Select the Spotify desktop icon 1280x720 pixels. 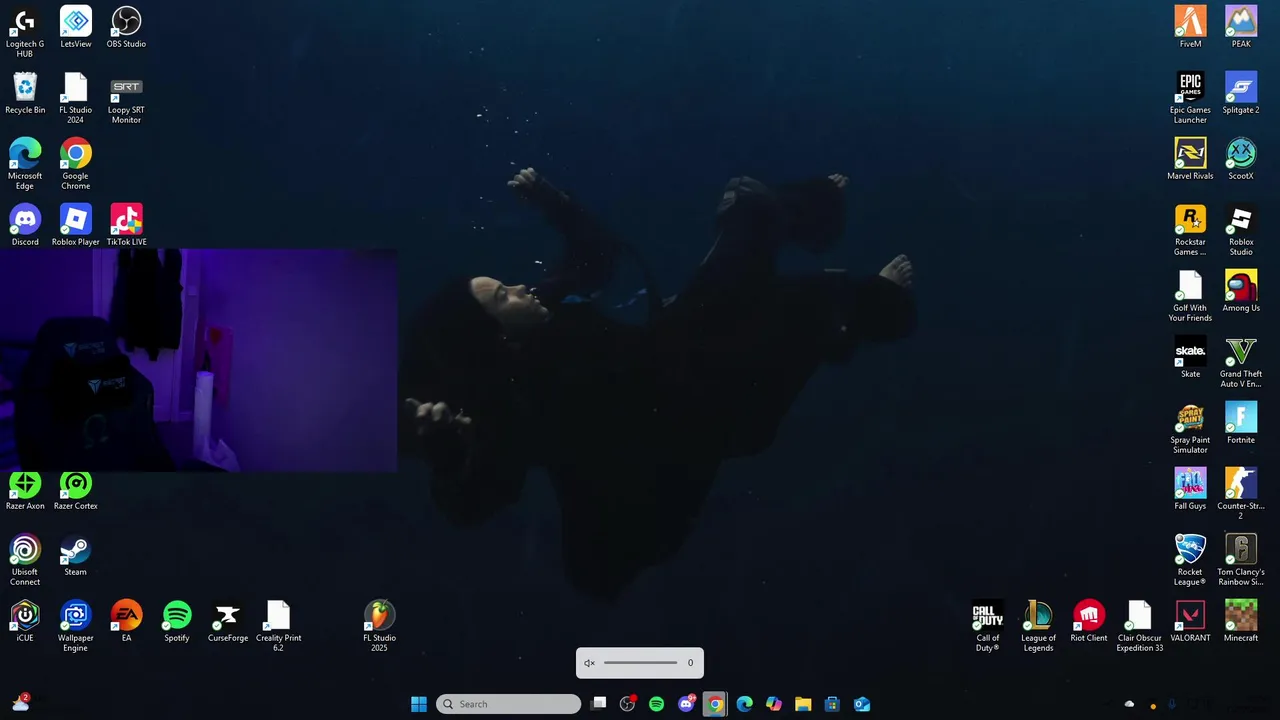(x=177, y=621)
